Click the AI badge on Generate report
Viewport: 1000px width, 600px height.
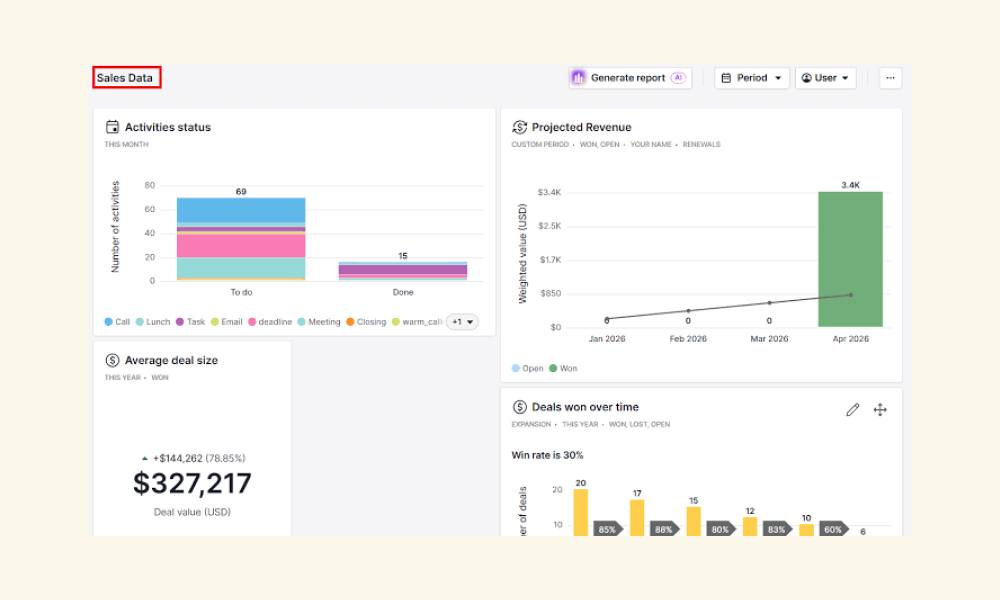678,78
